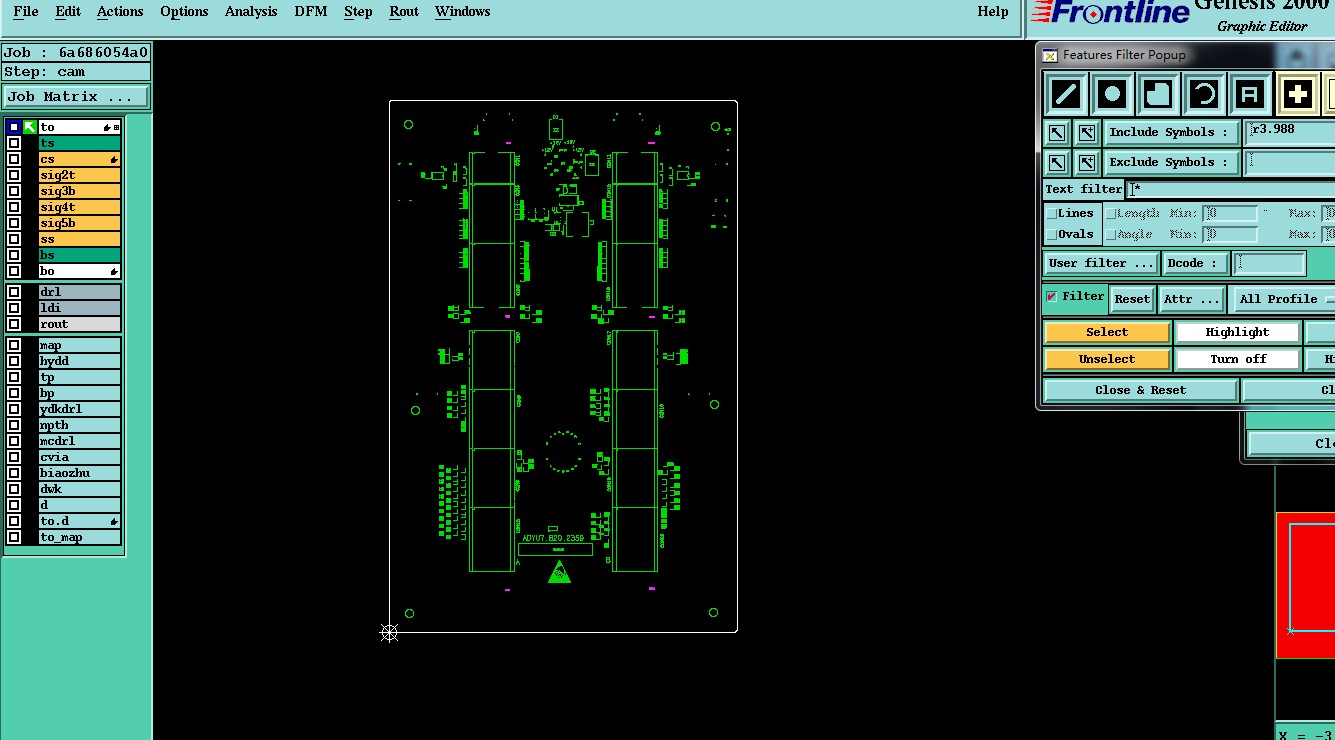This screenshot has width=1335, height=740.
Task: Click the green arrow icon on 'to' layer
Action: pos(30,127)
